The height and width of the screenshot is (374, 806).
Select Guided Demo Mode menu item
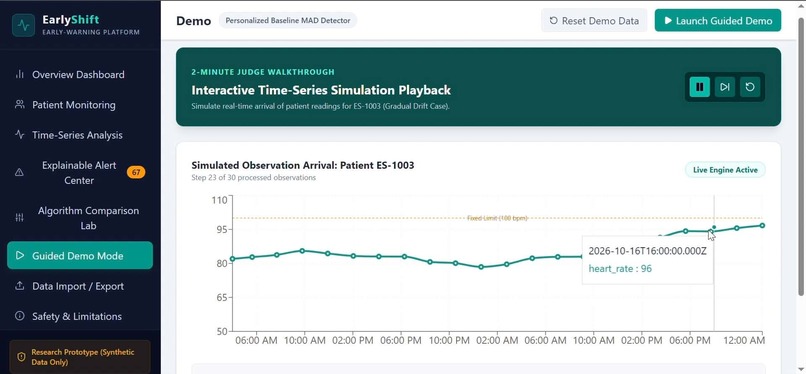pyautogui.click(x=80, y=255)
